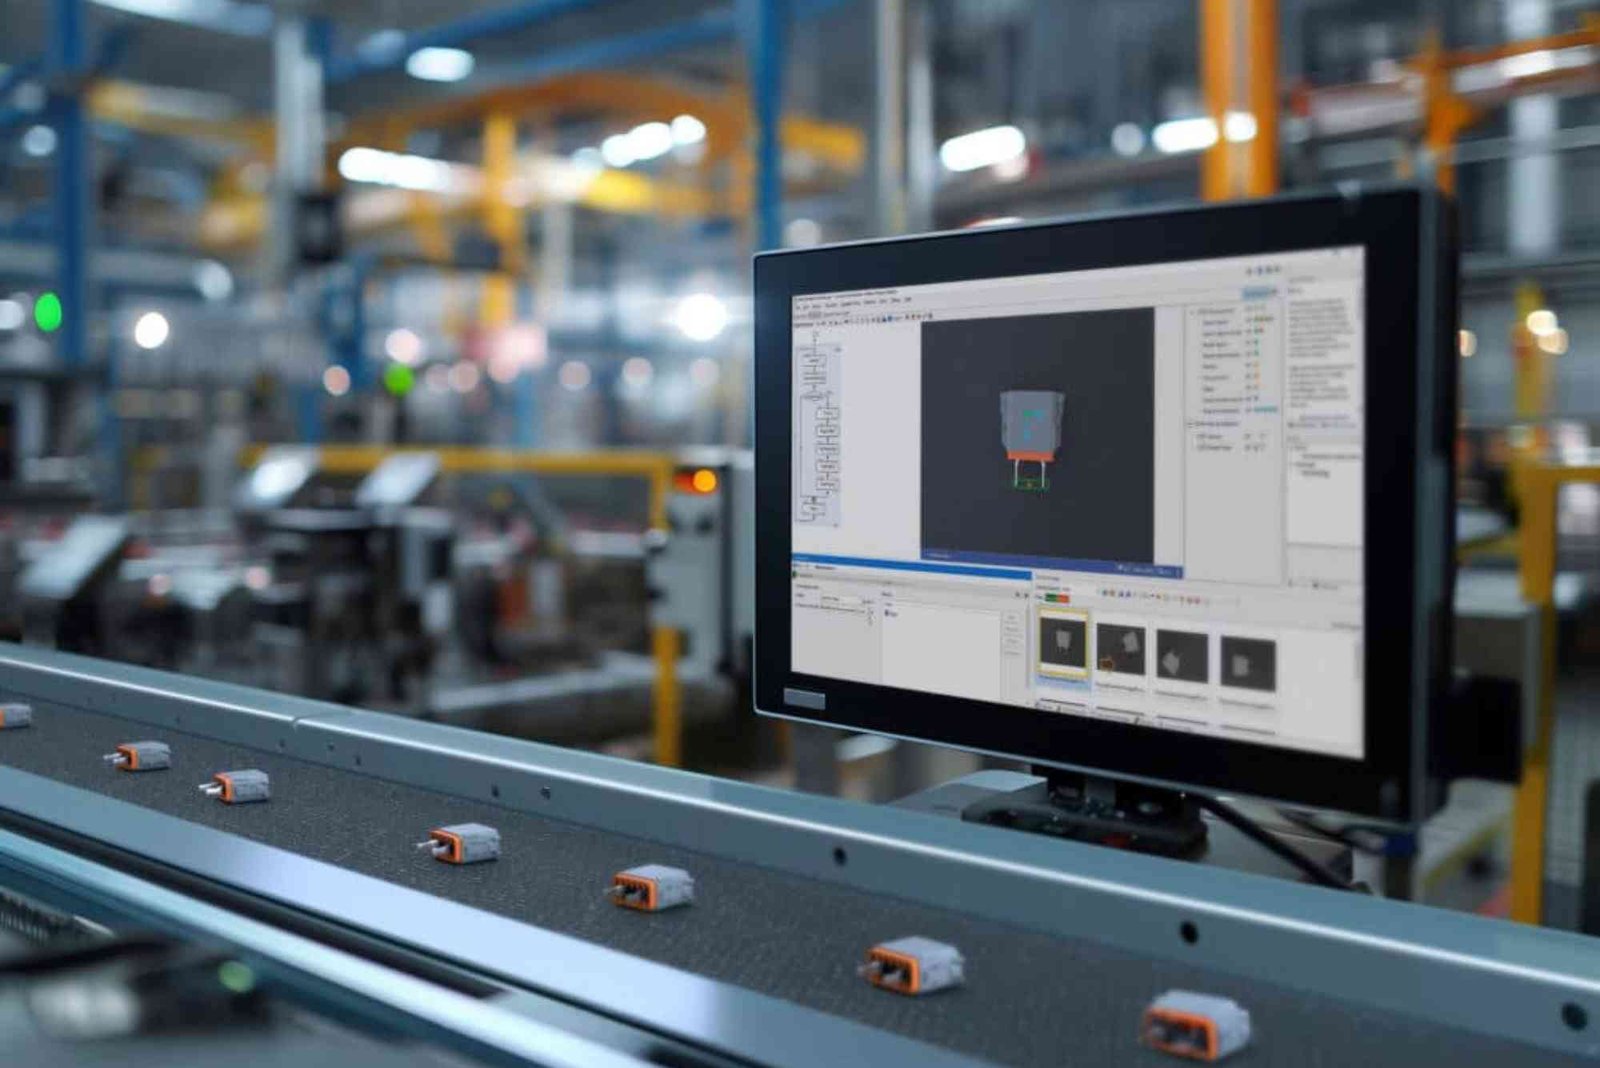Screen dimensions: 1600x1068
Task: Select the first image thumbnail in the filmstrip
Action: coord(1065,643)
